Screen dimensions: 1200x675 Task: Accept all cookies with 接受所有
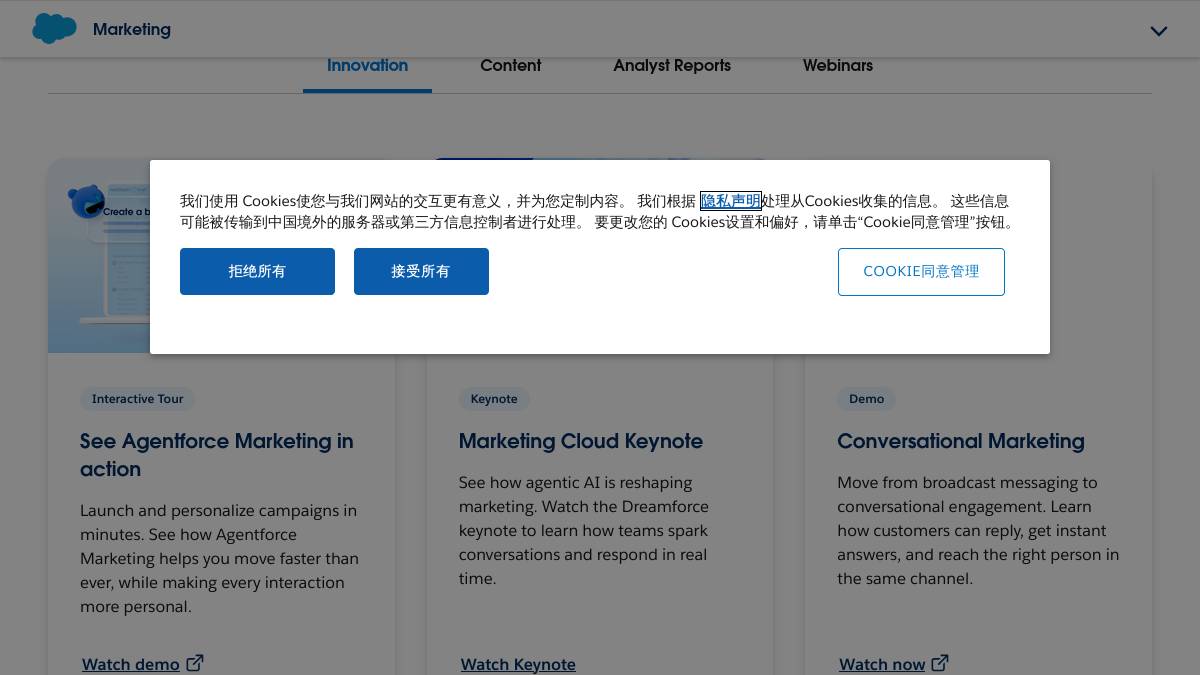[x=421, y=271]
